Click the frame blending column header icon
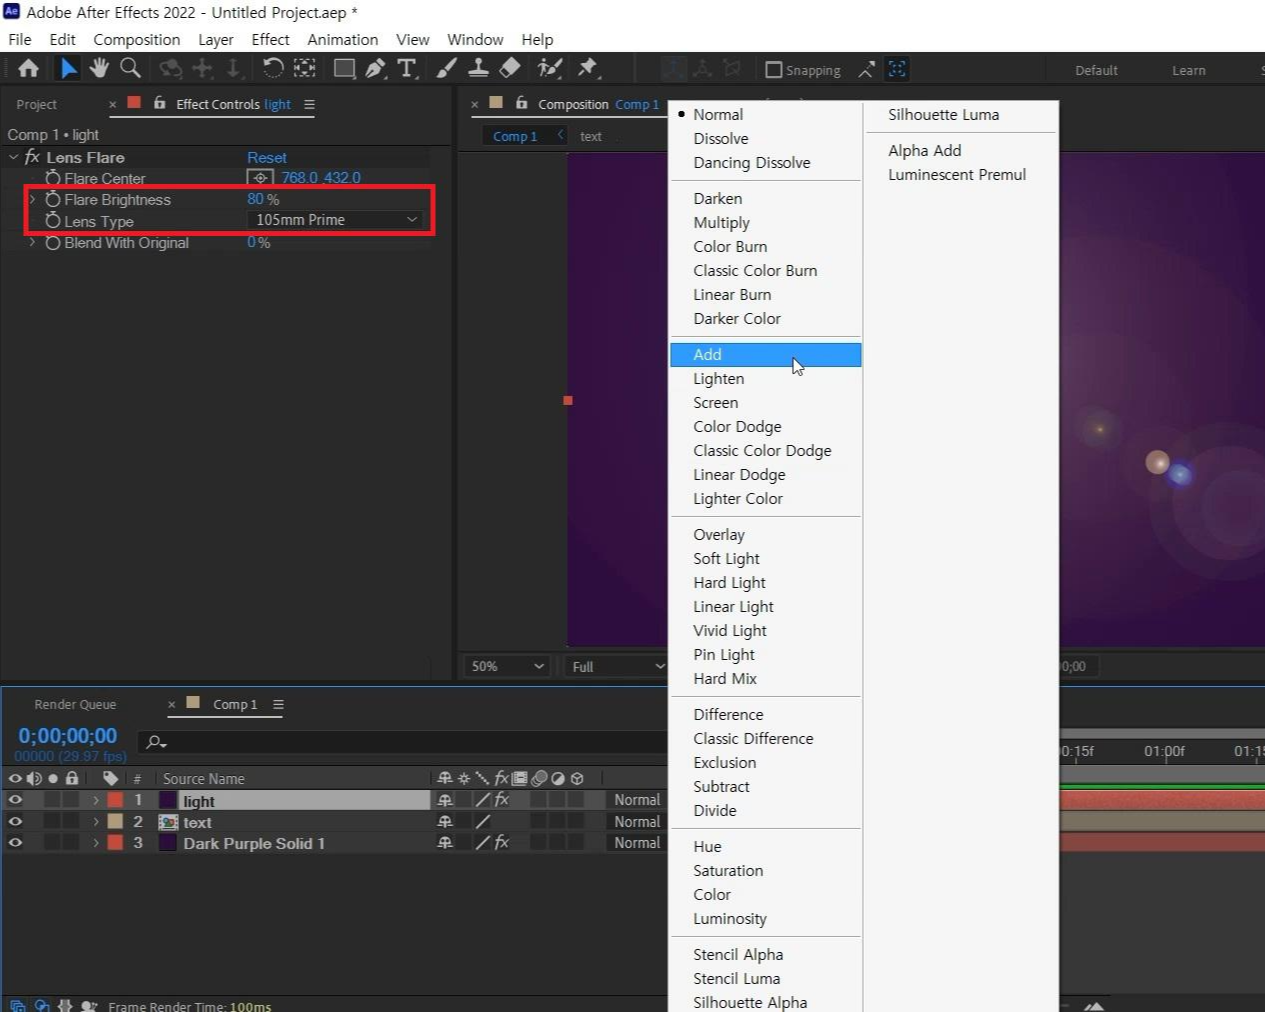Viewport: 1265px width, 1012px height. [x=519, y=778]
